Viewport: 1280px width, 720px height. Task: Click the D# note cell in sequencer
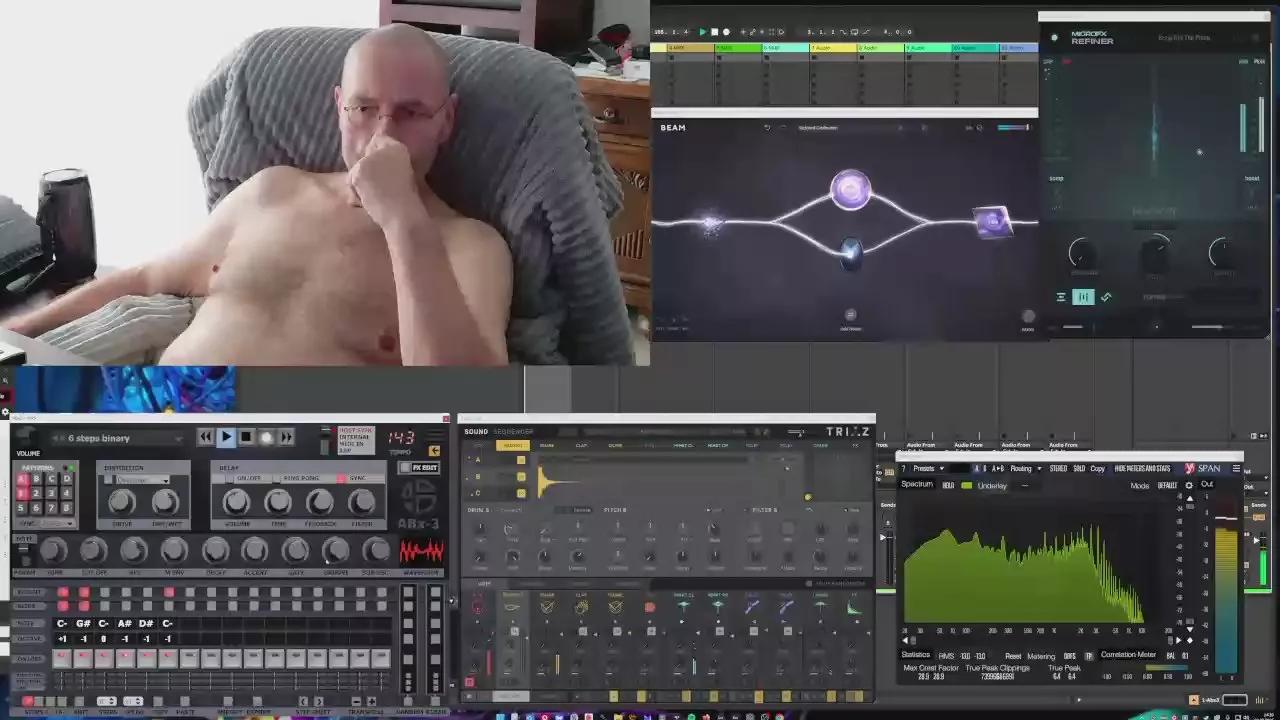[x=146, y=624]
